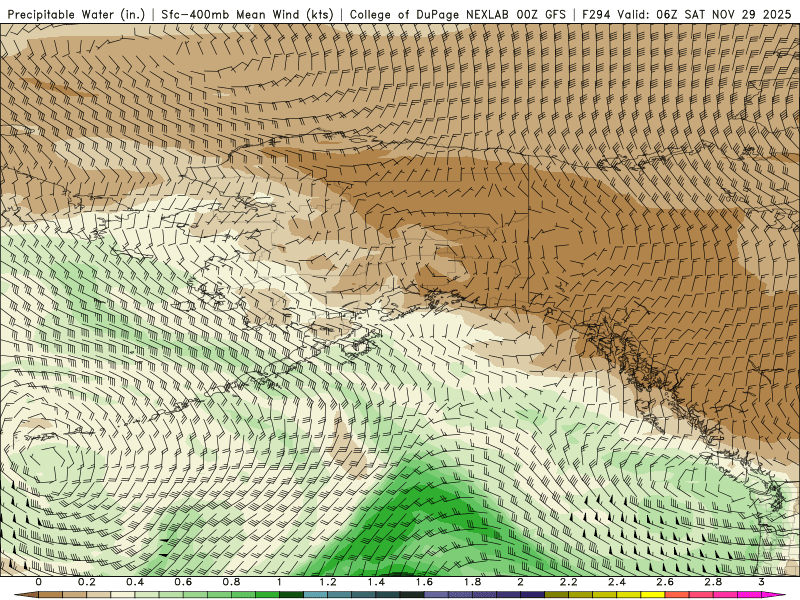Image resolution: width=800 pixels, height=600 pixels.
Task: Click the "2.6" colorbar label
Action: [665, 582]
